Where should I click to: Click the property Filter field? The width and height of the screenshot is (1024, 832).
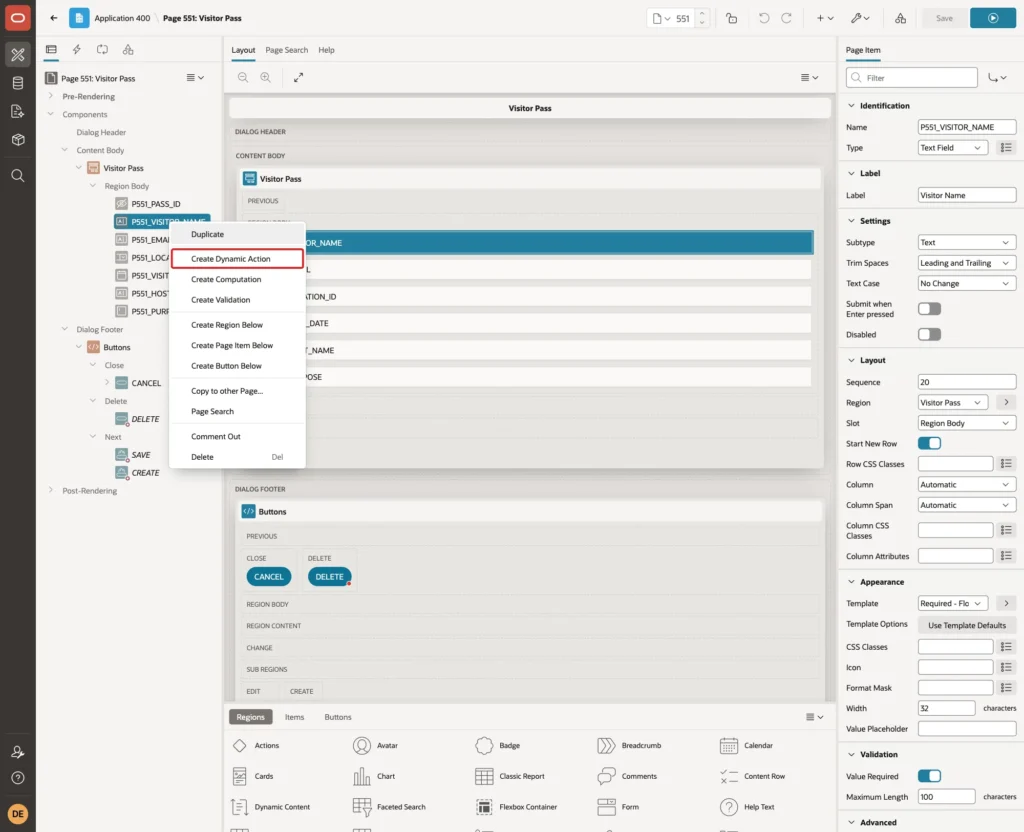pos(912,78)
